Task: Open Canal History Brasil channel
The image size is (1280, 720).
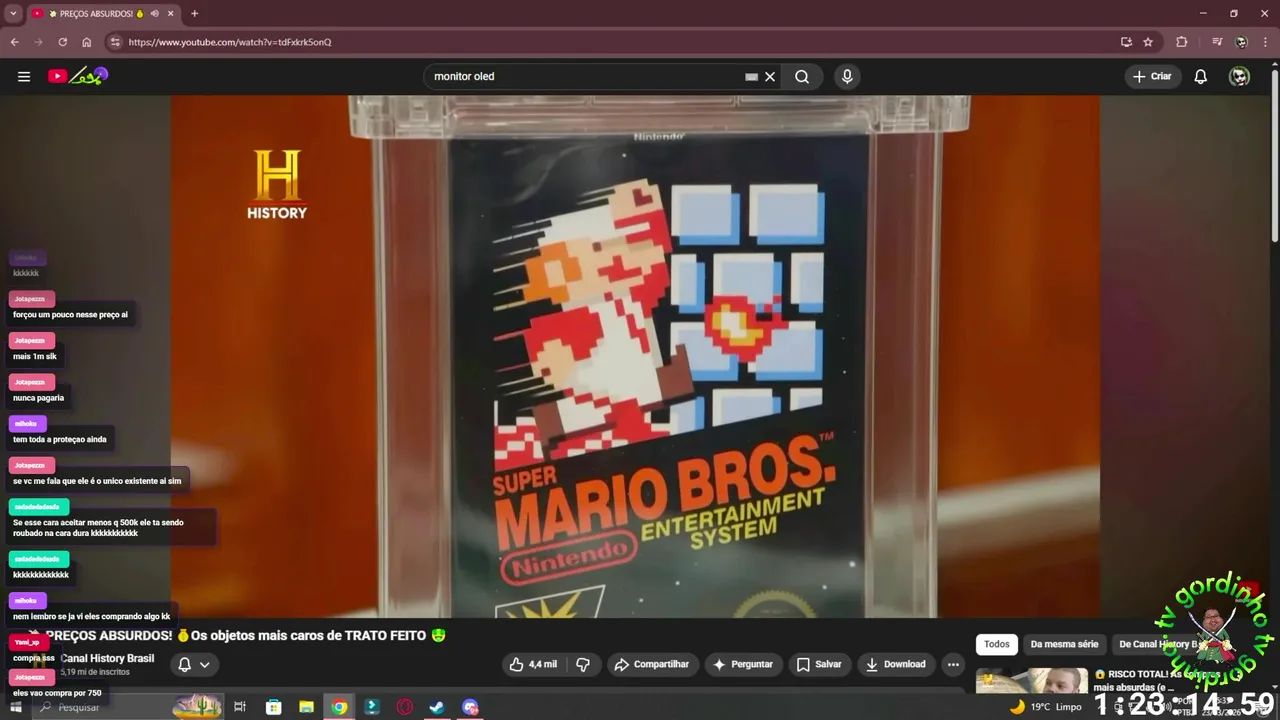Action: coord(107,658)
